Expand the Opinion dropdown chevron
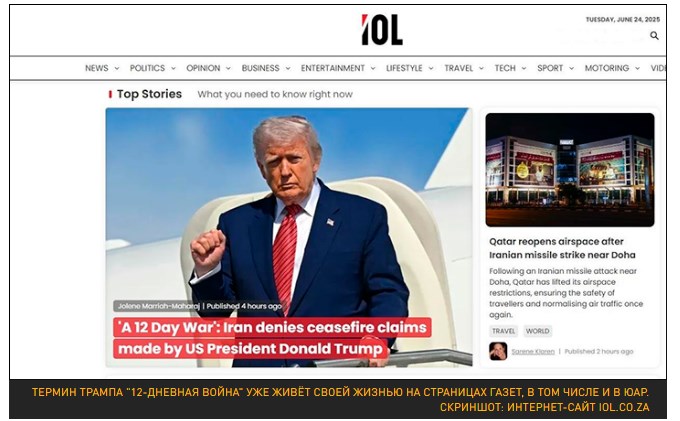 (228, 69)
